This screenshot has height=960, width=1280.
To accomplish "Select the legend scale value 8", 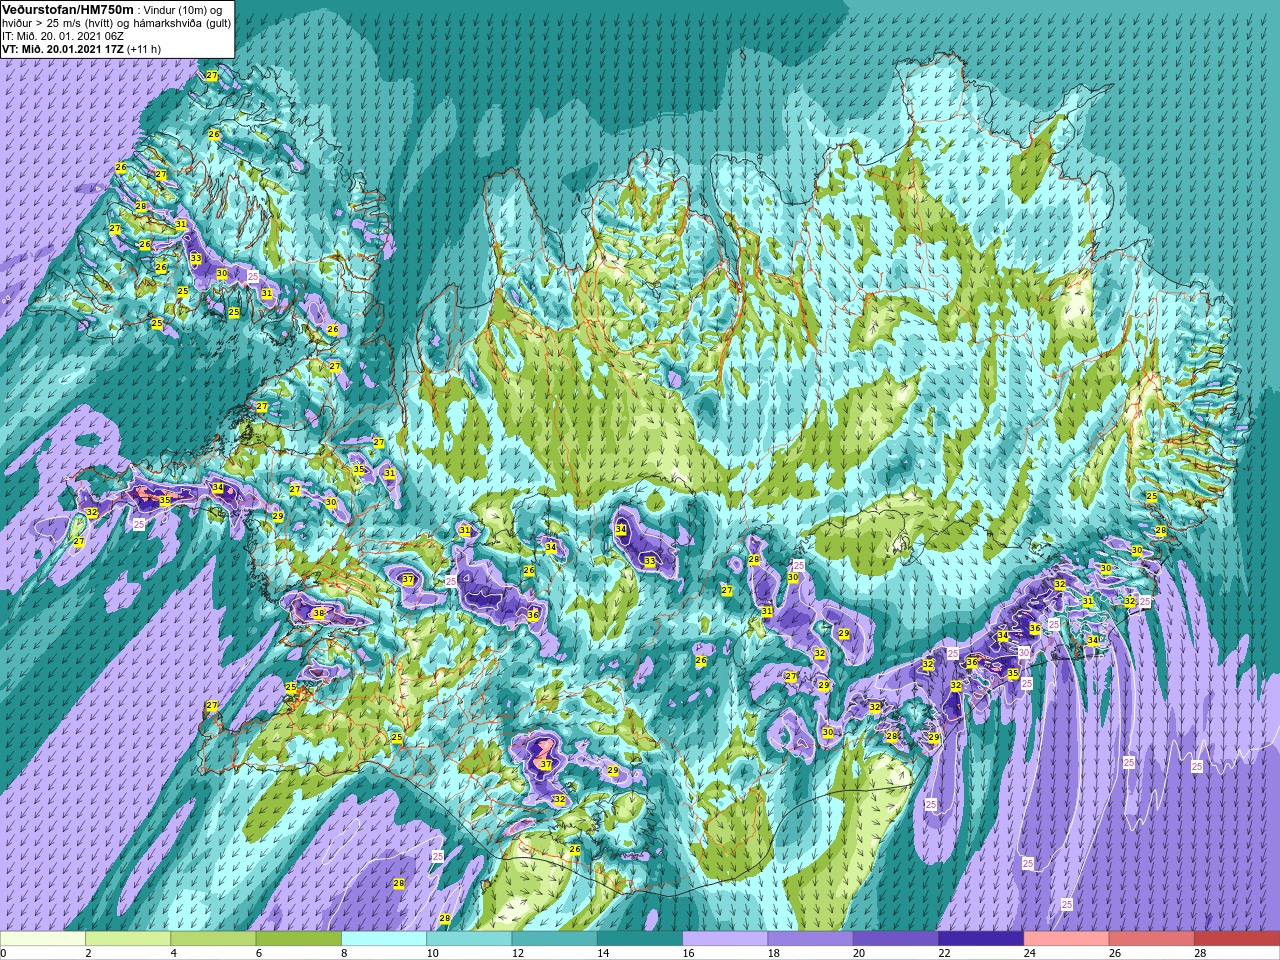I will (x=344, y=953).
